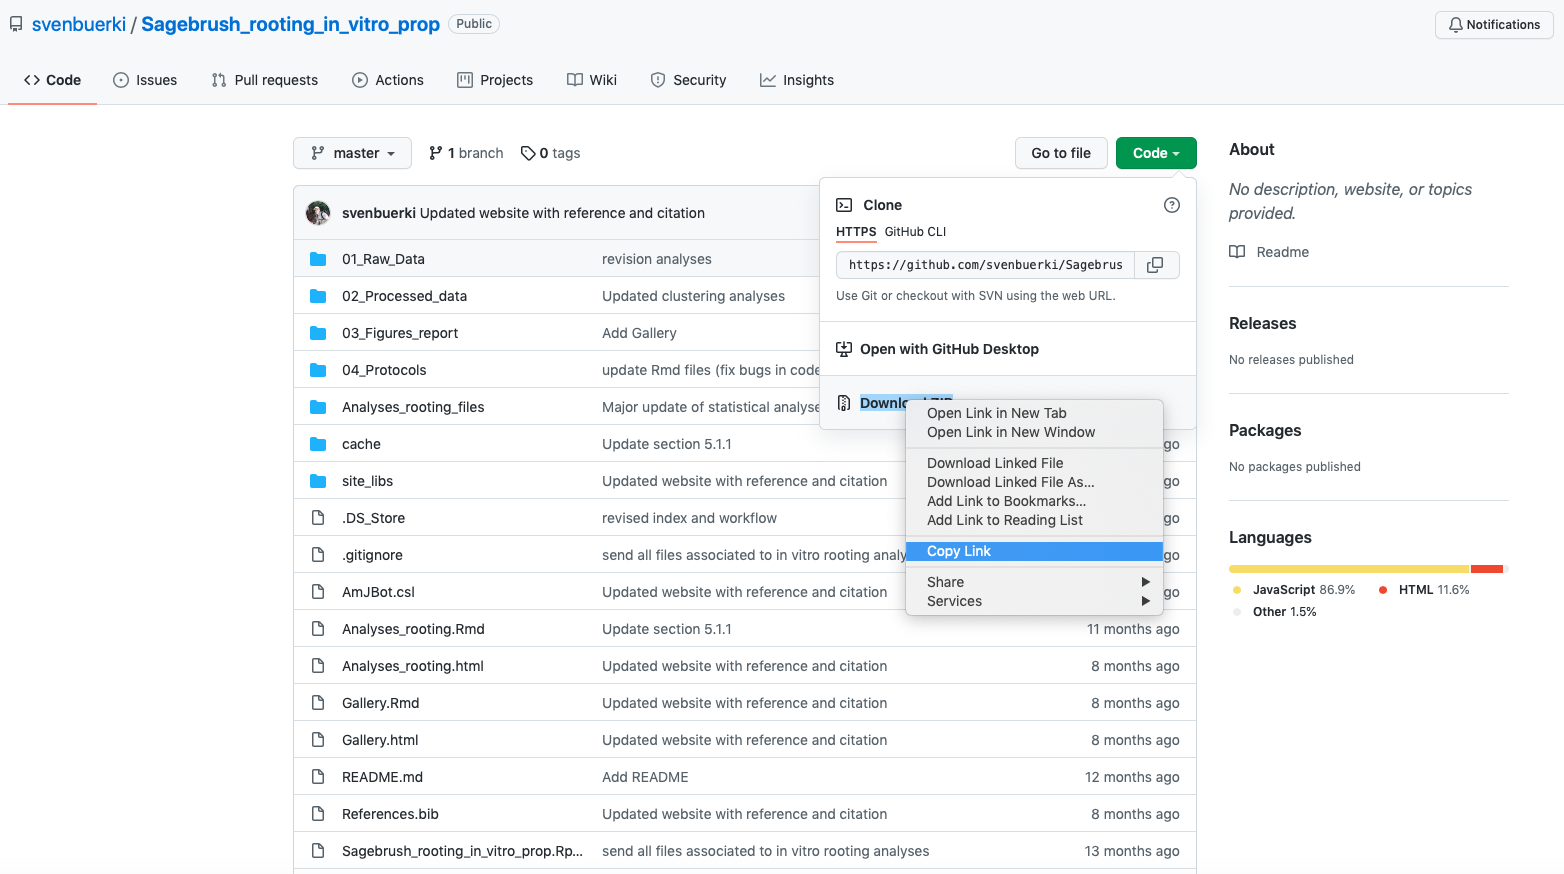The height and width of the screenshot is (874, 1564).
Task: Open the Releases heading link
Action: 1262,323
